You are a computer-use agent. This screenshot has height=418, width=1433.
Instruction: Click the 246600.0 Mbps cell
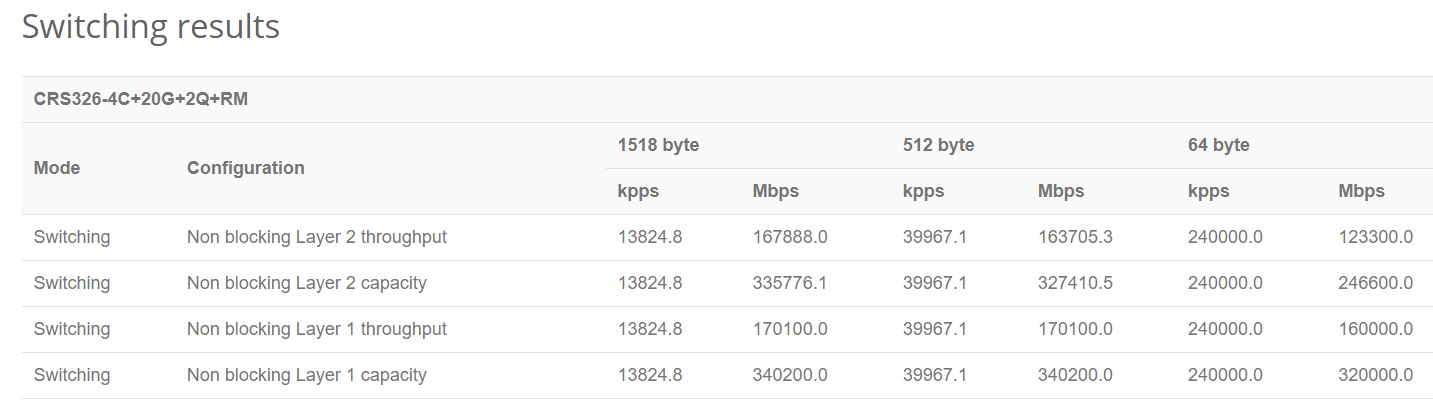point(1376,284)
